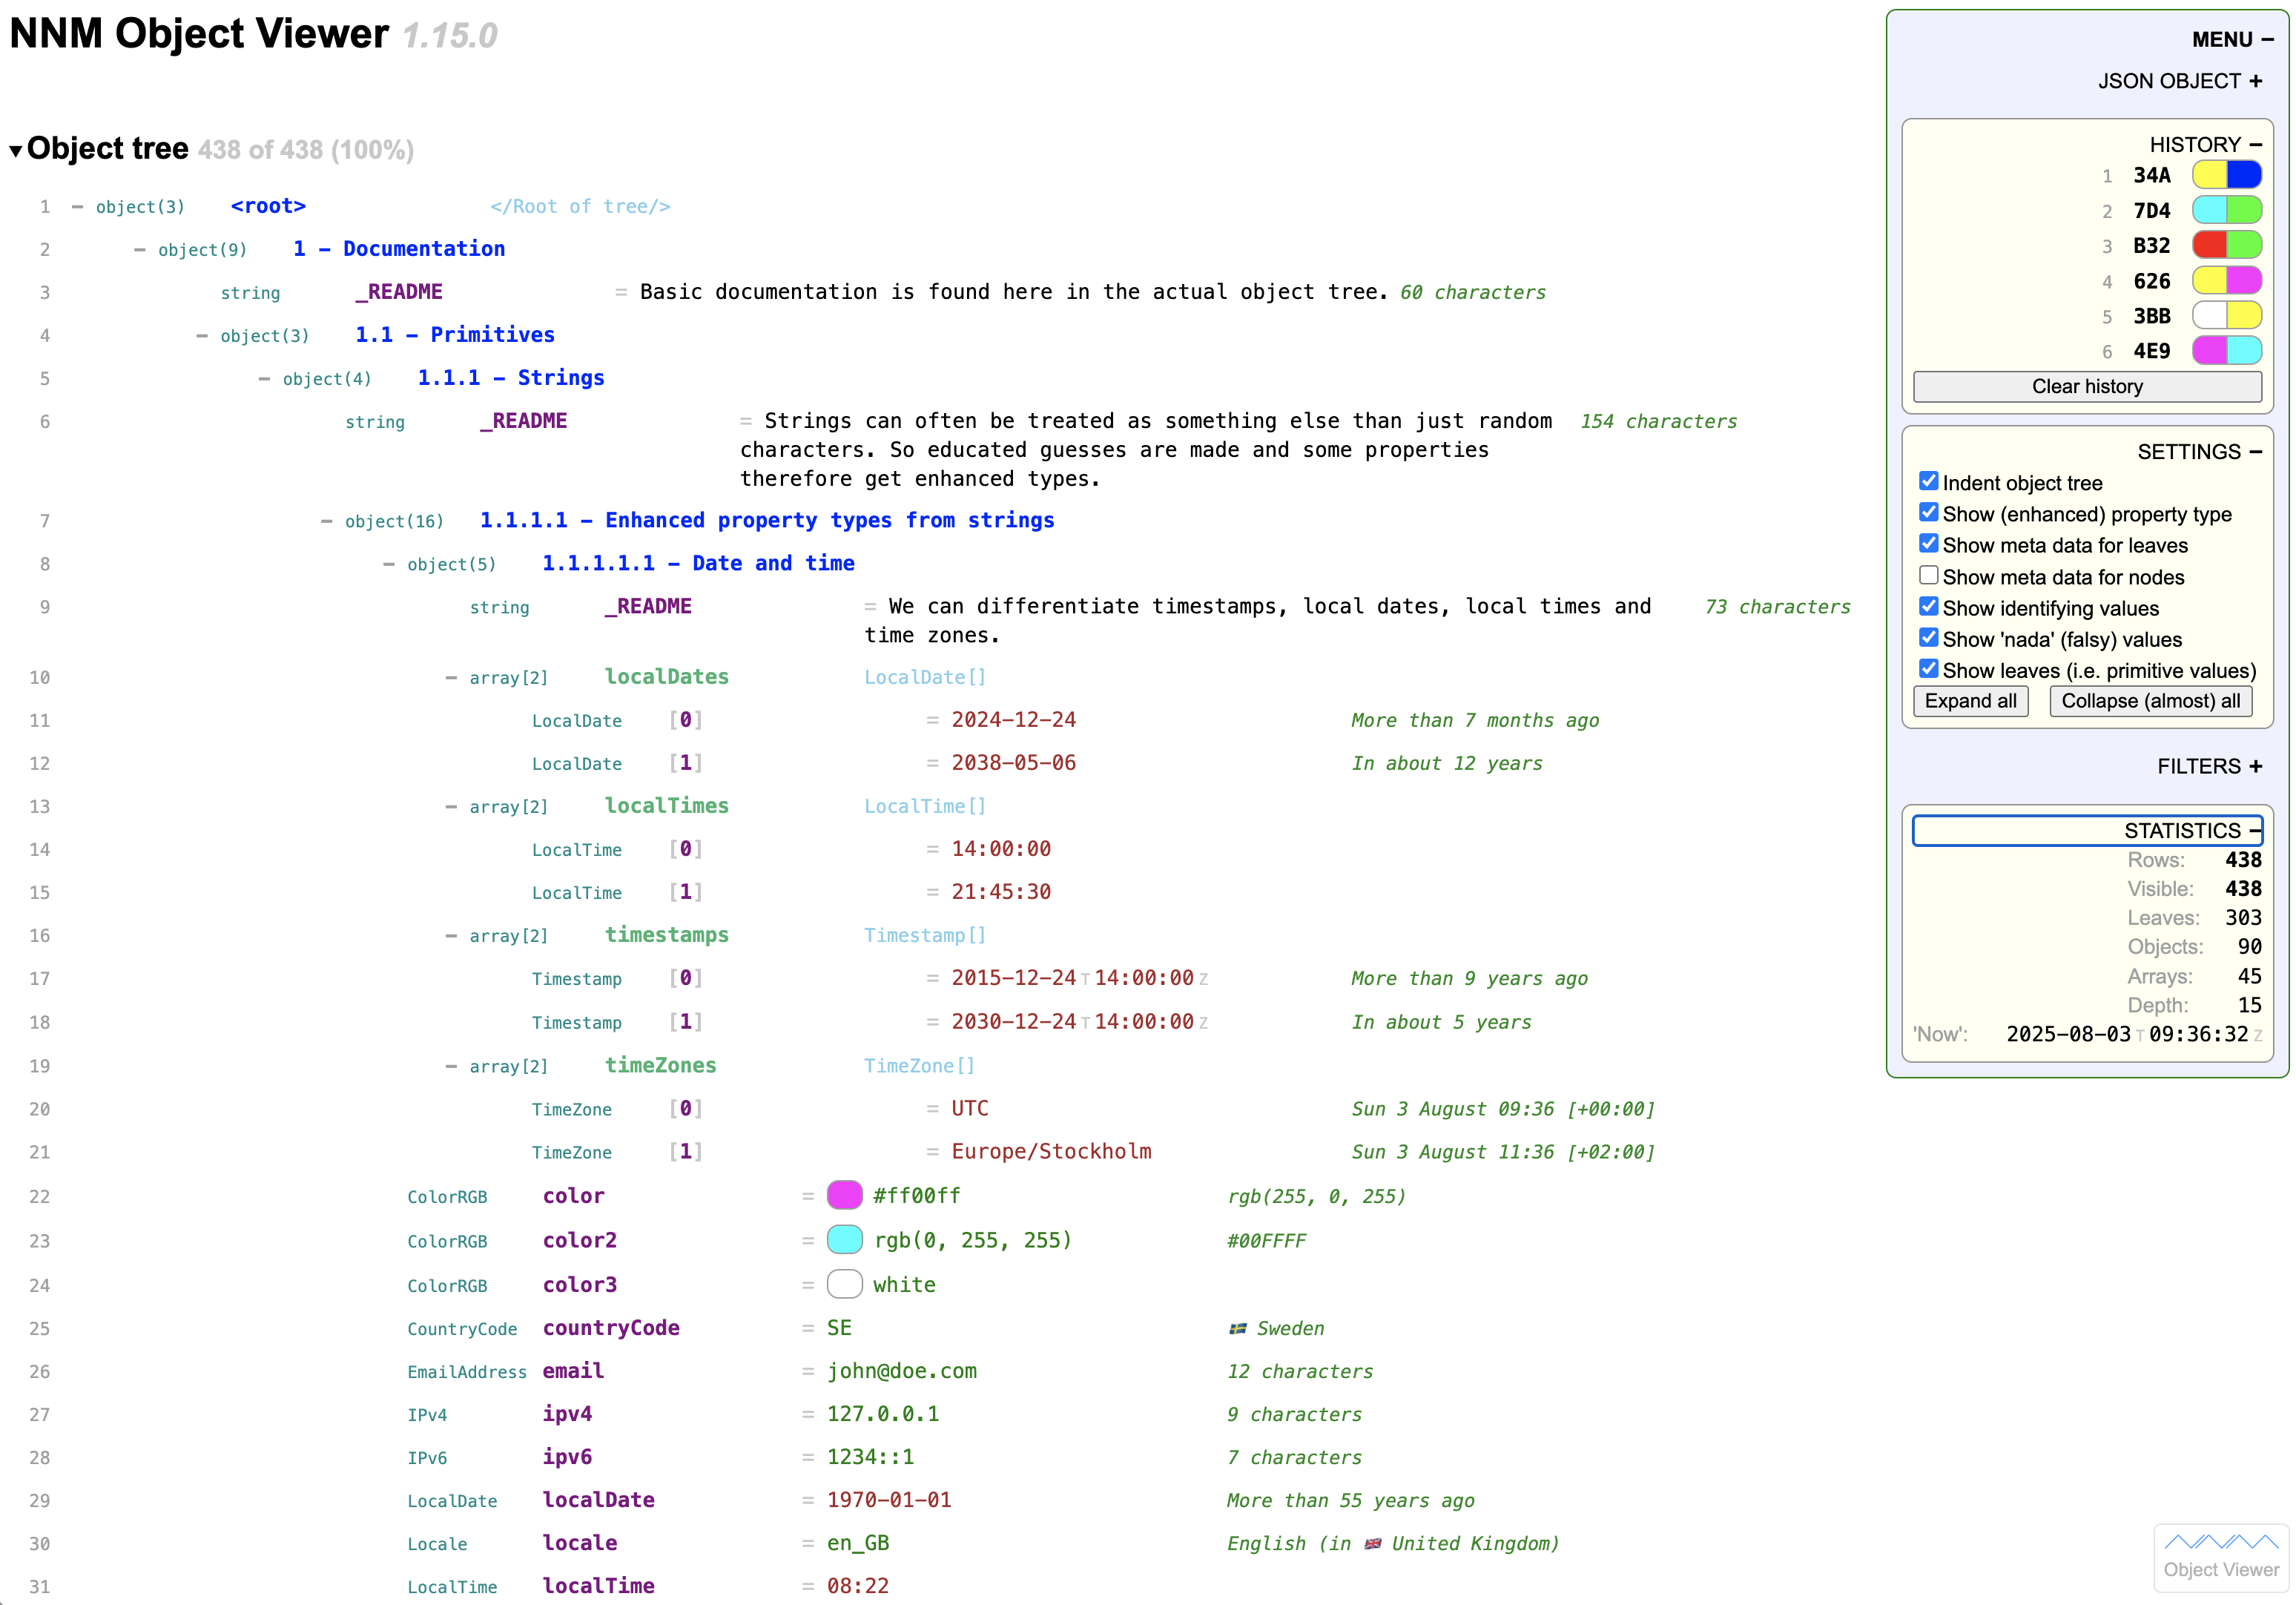Expand the FILTERS section
Screen dimensions: 2296x1605
(2209, 766)
